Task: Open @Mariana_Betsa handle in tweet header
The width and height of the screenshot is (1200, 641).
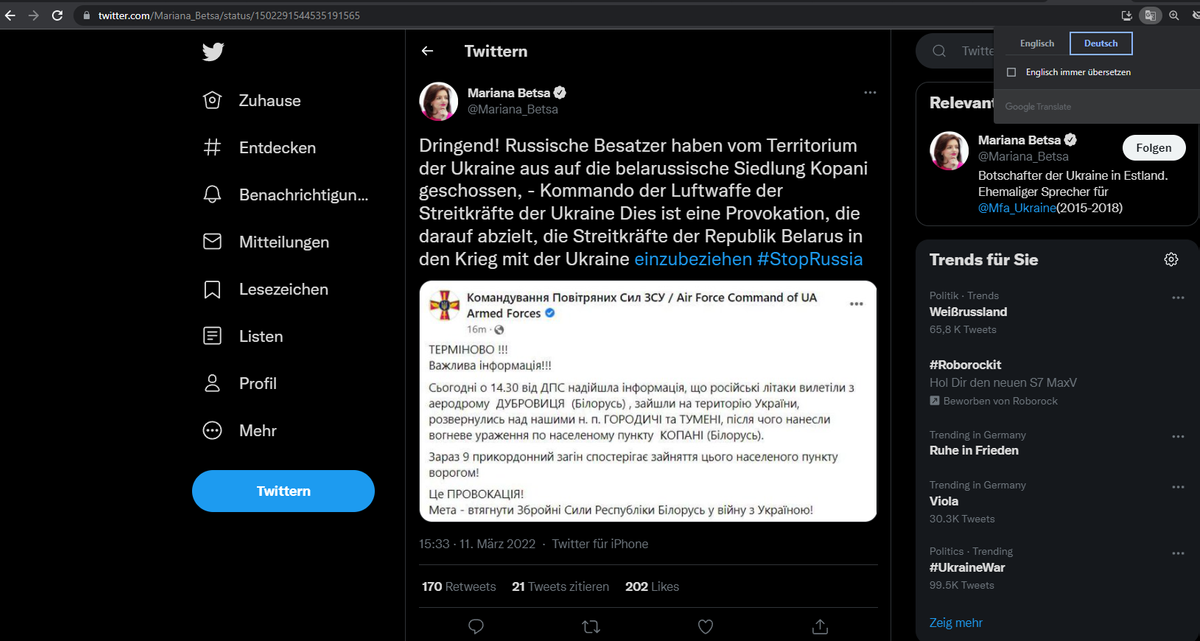Action: [512, 110]
